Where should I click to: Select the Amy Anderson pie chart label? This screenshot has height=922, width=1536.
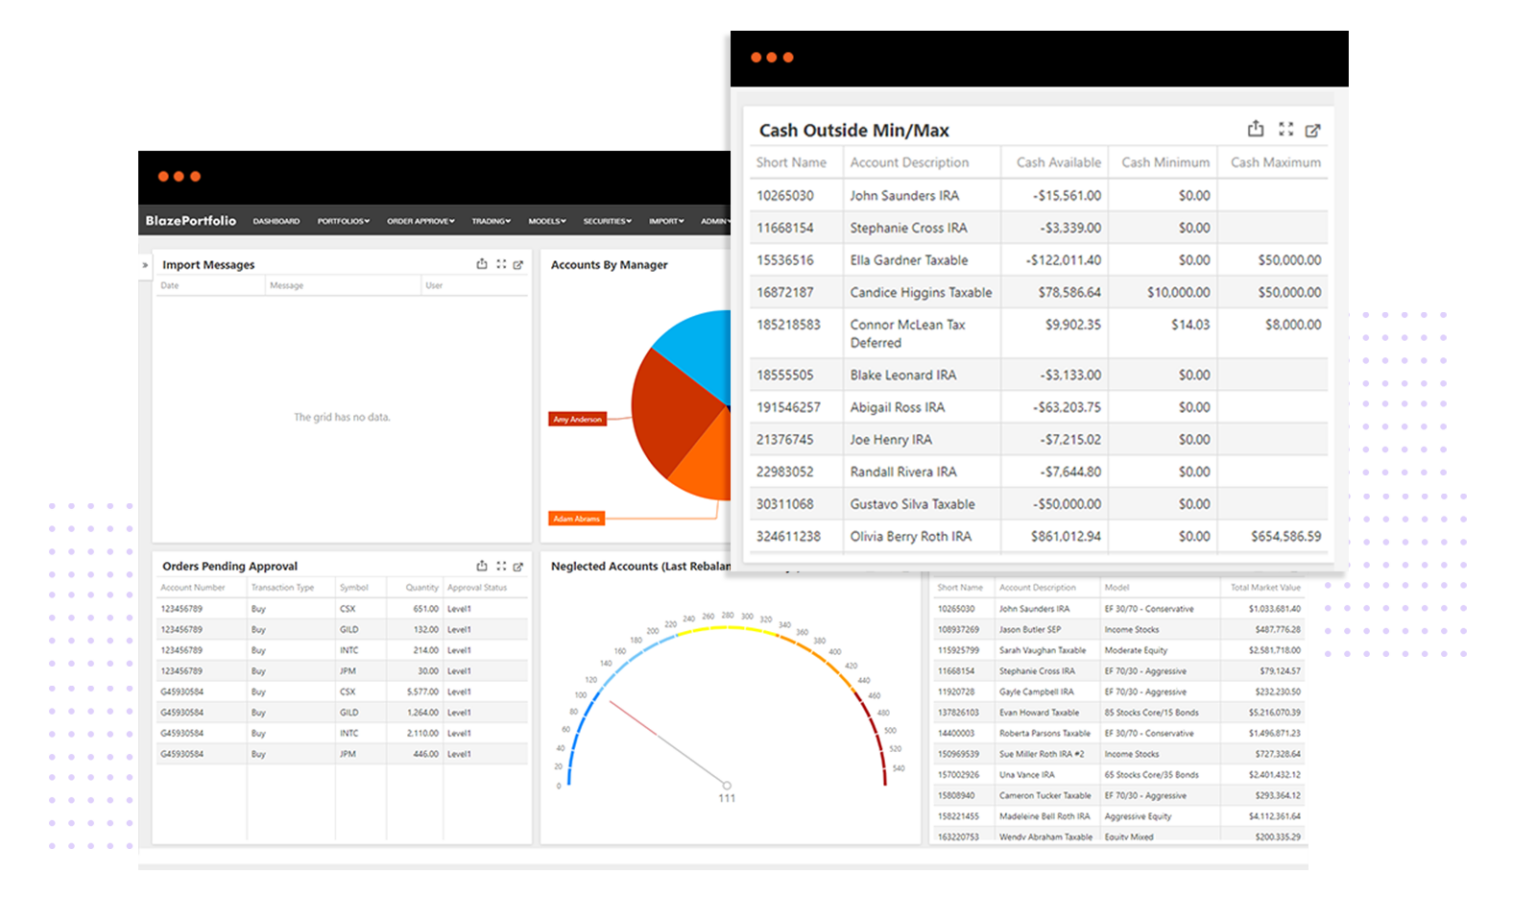[578, 420]
